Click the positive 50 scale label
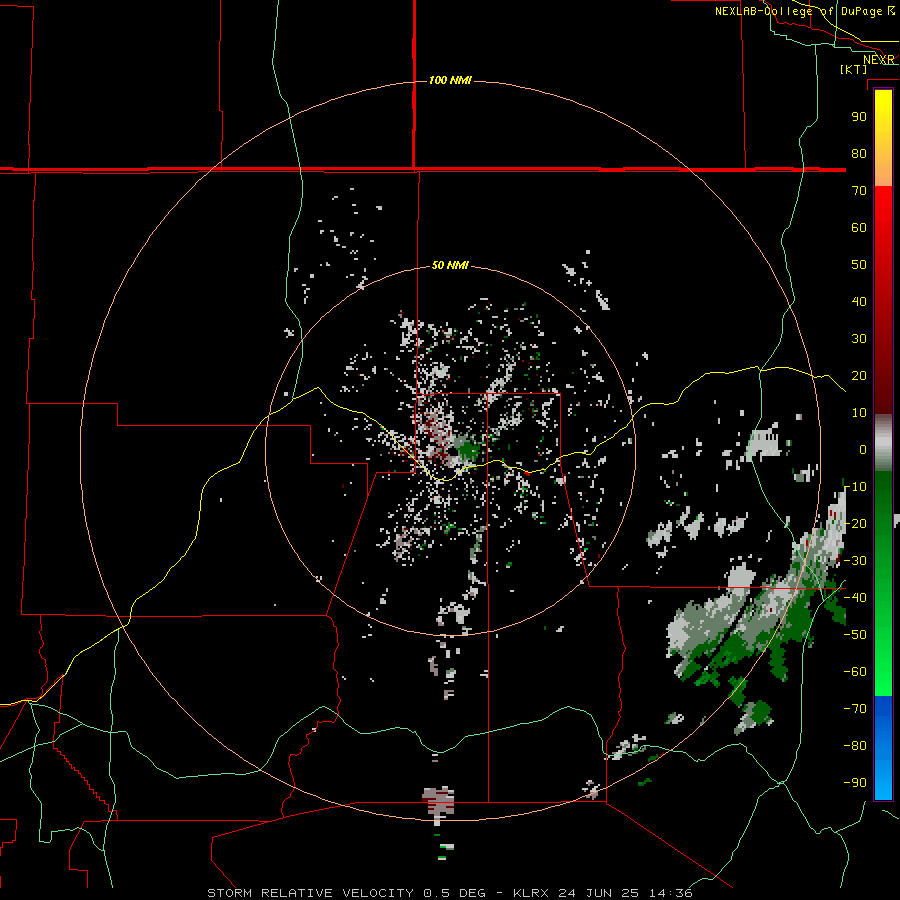900x900 pixels. pos(859,265)
